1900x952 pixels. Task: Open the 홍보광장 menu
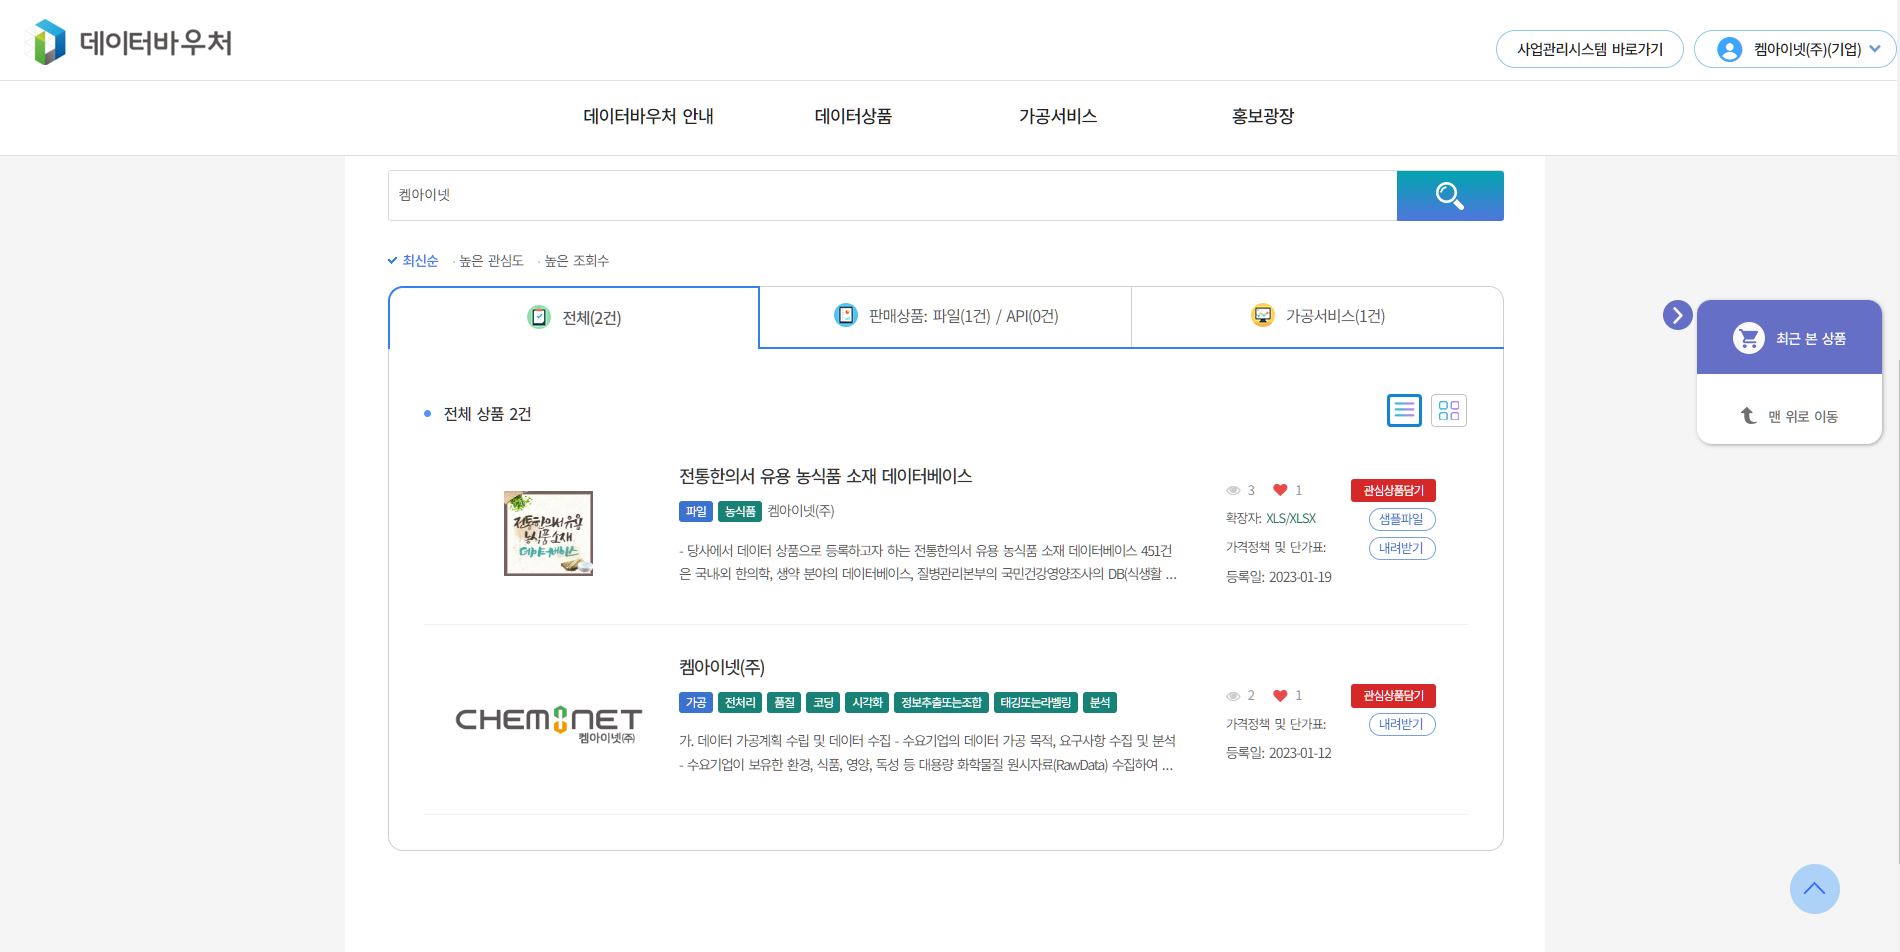pos(1263,116)
